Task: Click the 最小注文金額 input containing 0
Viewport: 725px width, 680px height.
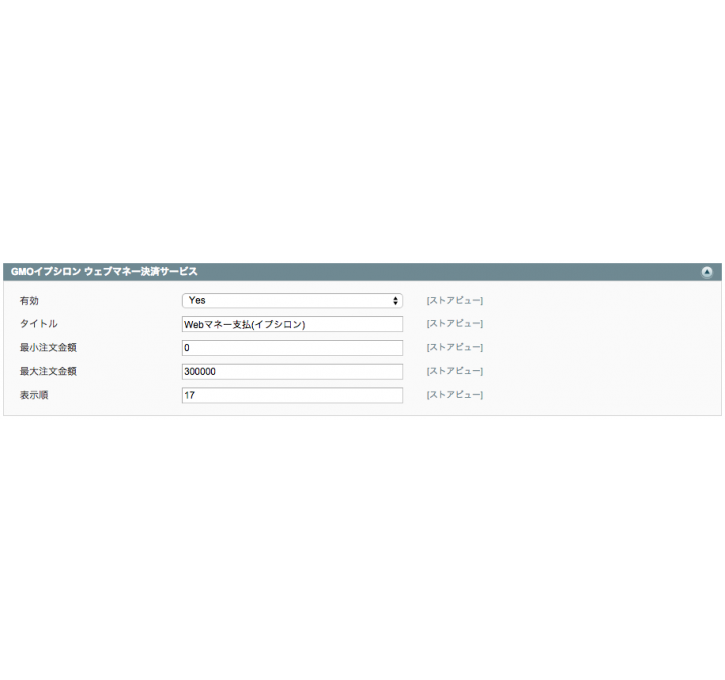Action: (292, 348)
